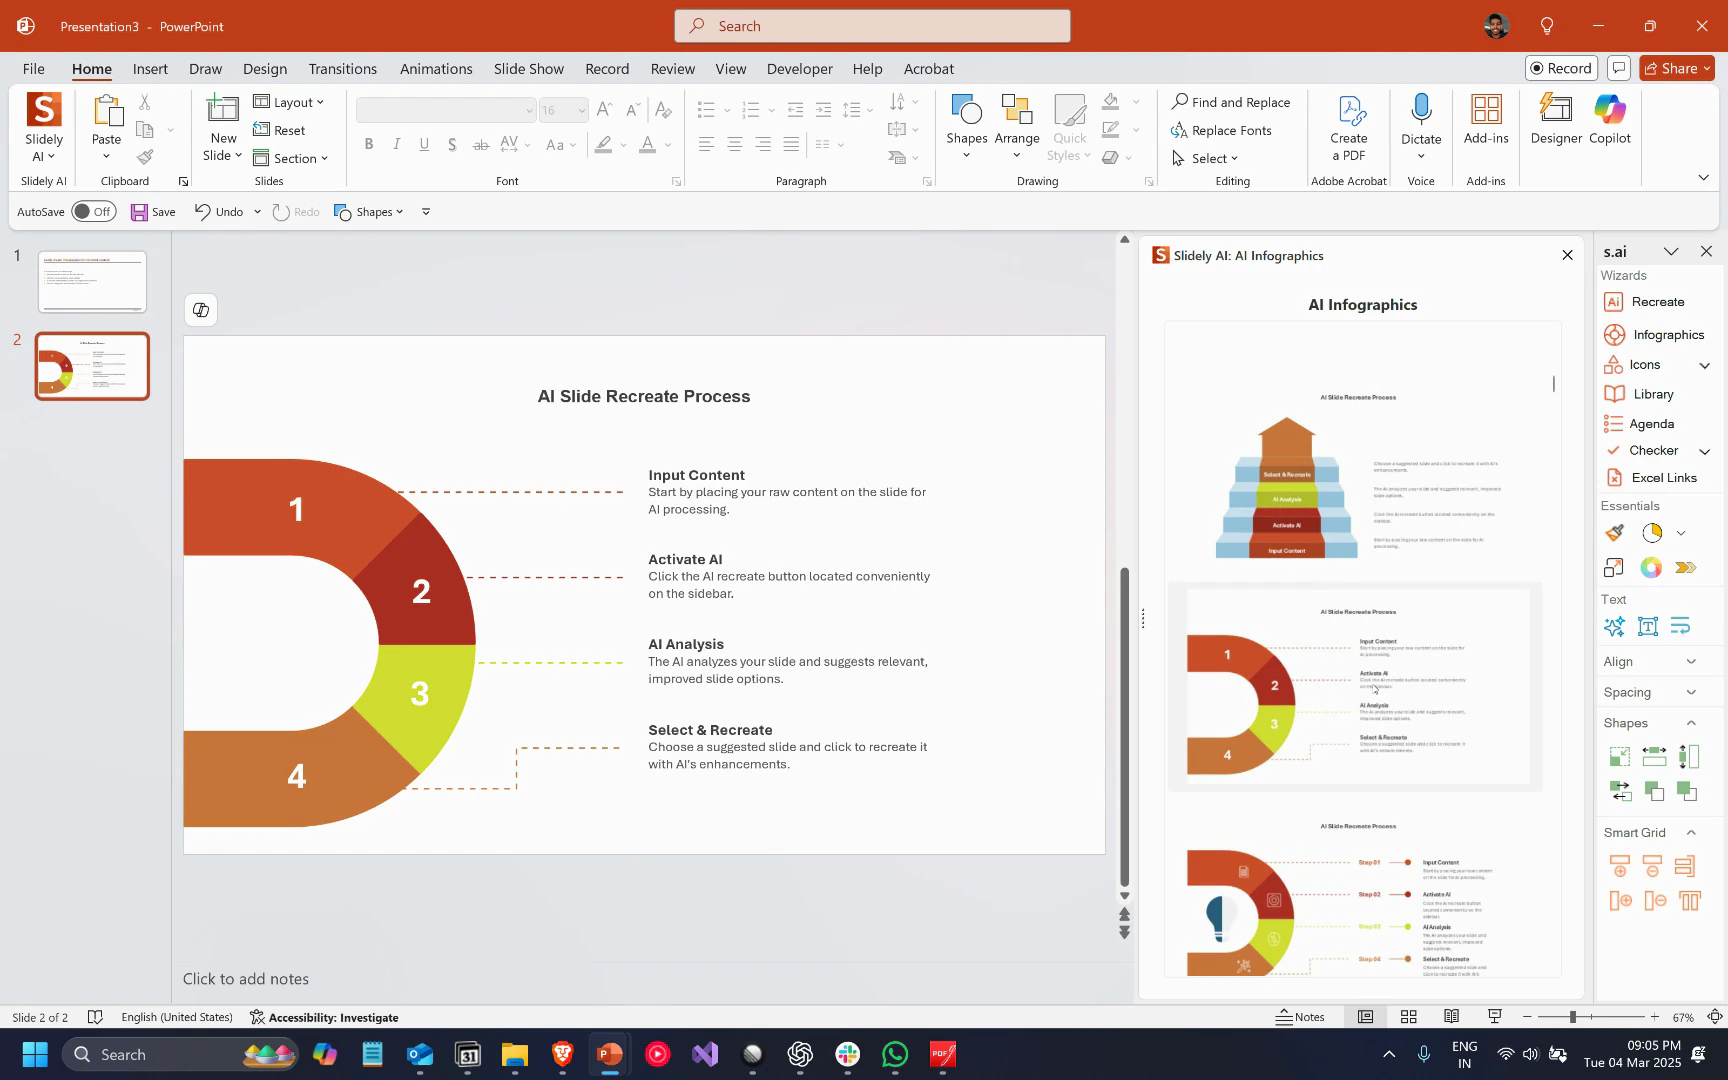1728x1080 pixels.
Task: Switch to the Design ribbon tab
Action: coord(264,68)
